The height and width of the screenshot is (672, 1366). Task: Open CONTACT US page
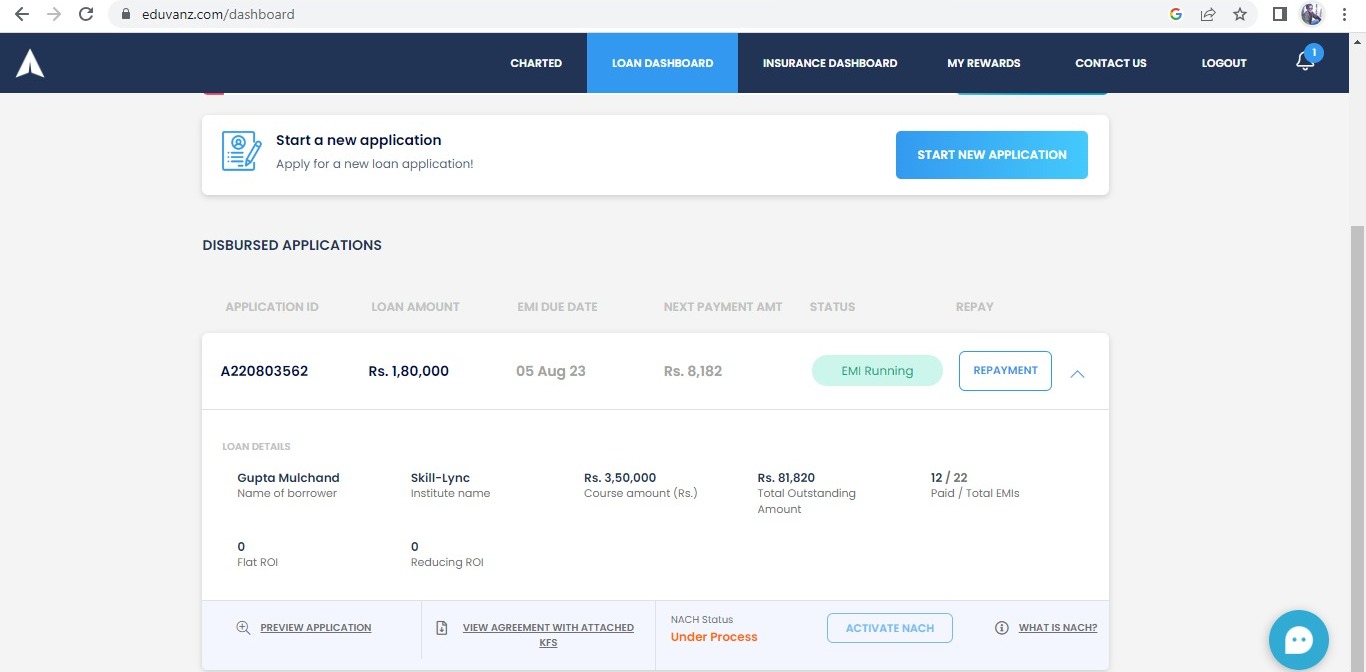(x=1111, y=63)
